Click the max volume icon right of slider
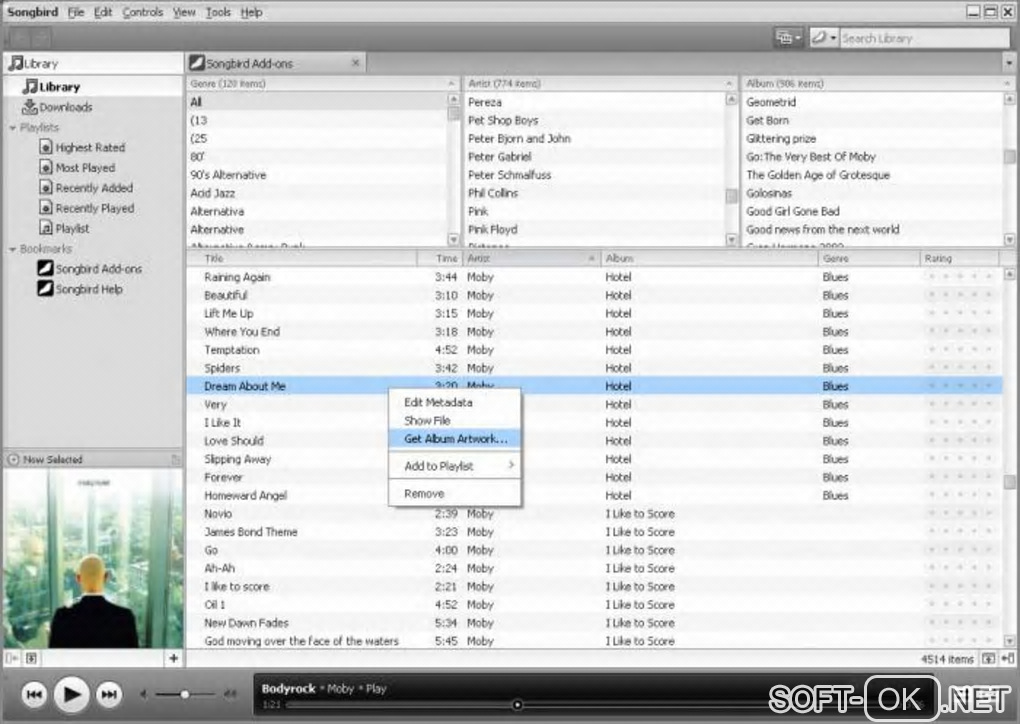1020x724 pixels. 230,695
